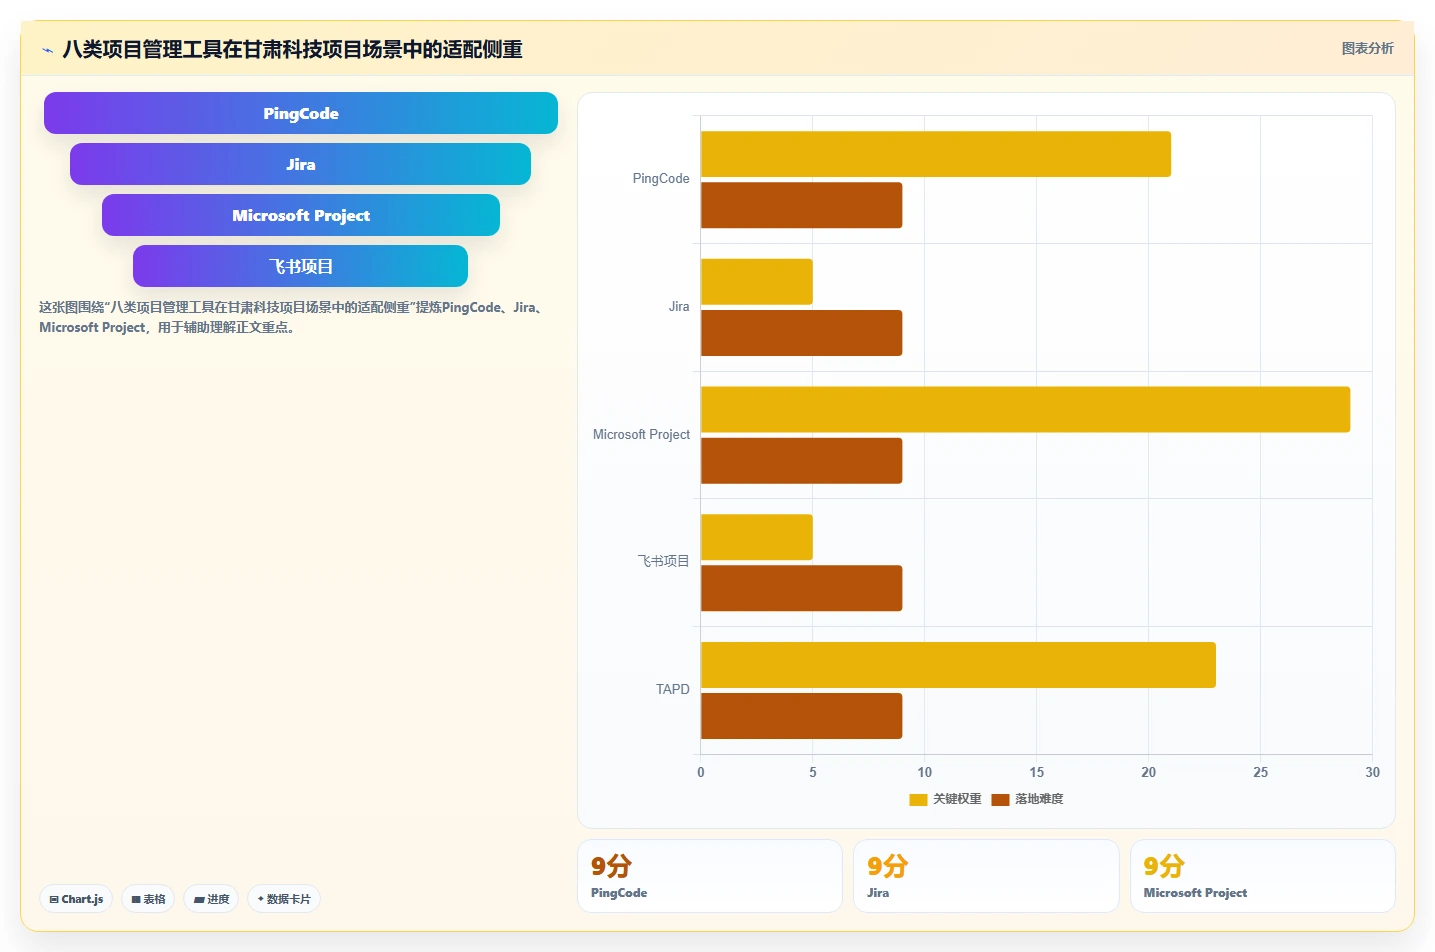Click the brown 落地难度 bar for 飞书项目
Viewport: 1435px width, 952px height.
tap(802, 588)
